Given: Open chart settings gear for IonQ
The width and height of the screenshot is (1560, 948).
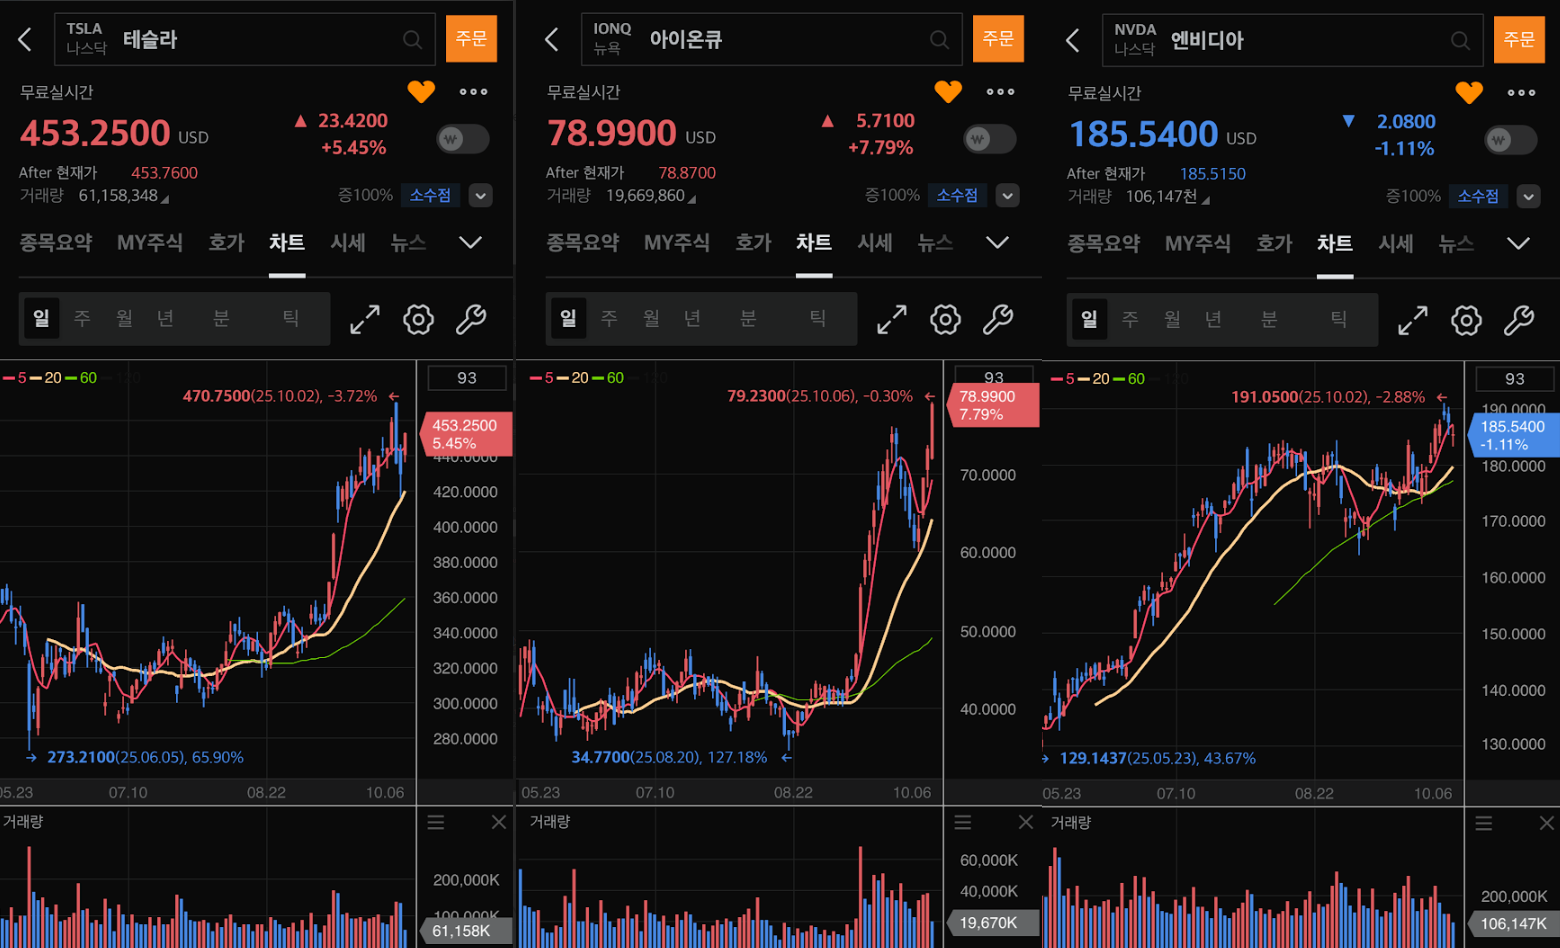Looking at the screenshot, I should coord(945,320).
